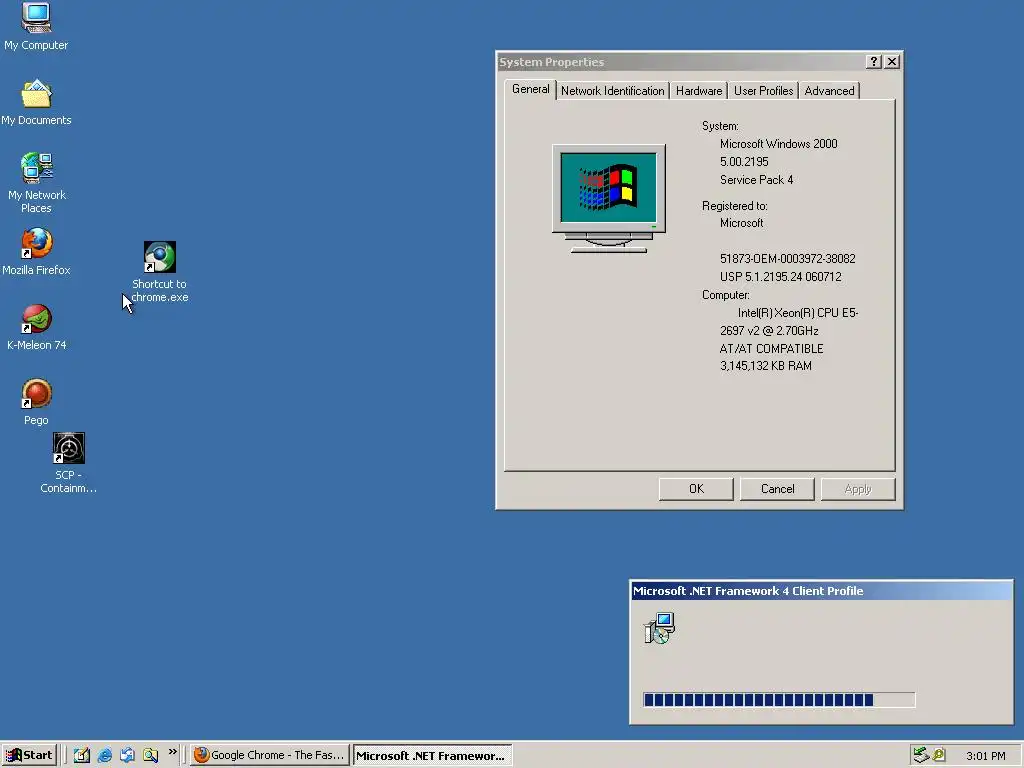1024x768 pixels.
Task: Click the Windows logo monitor image
Action: point(609,199)
